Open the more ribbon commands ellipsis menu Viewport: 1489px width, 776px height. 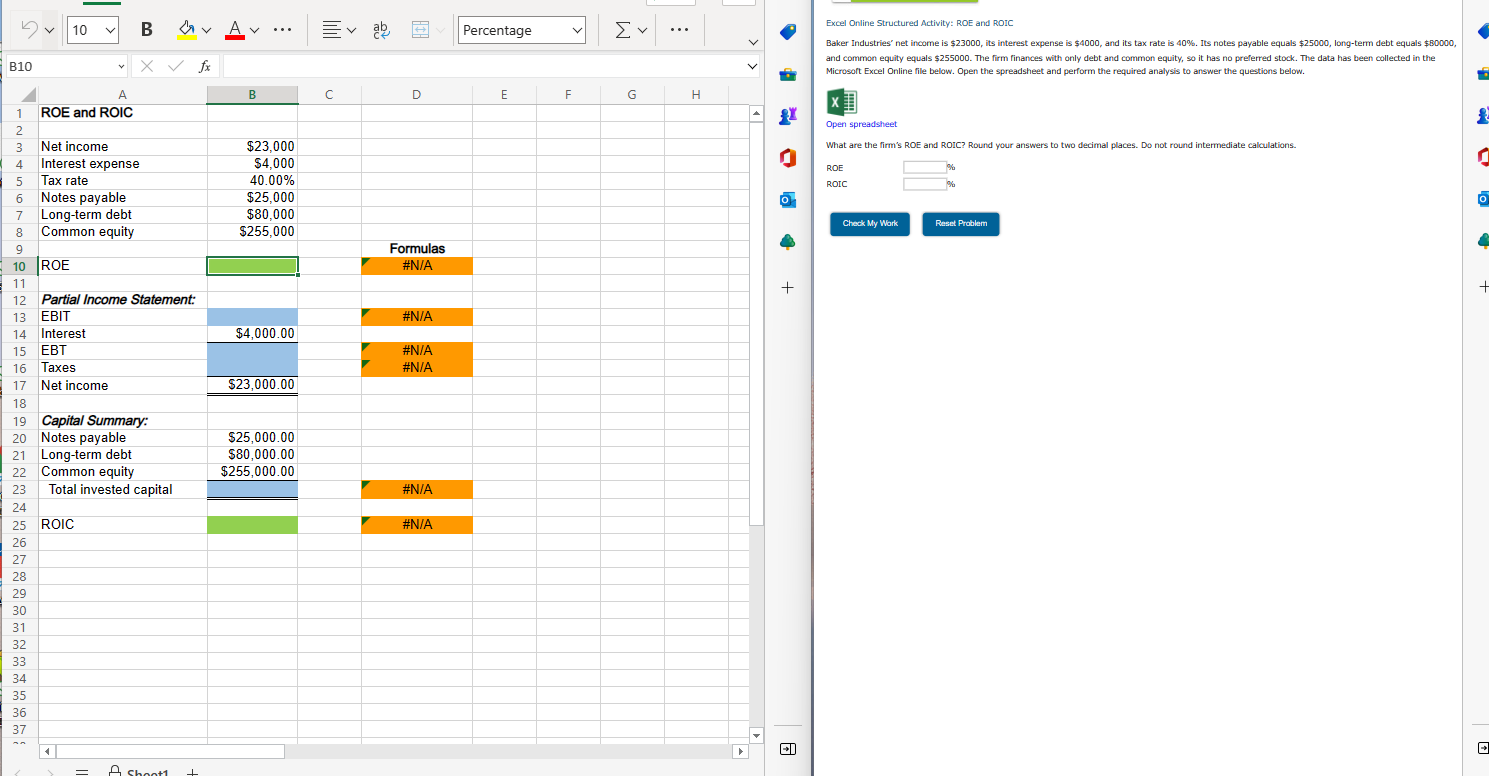coord(680,30)
